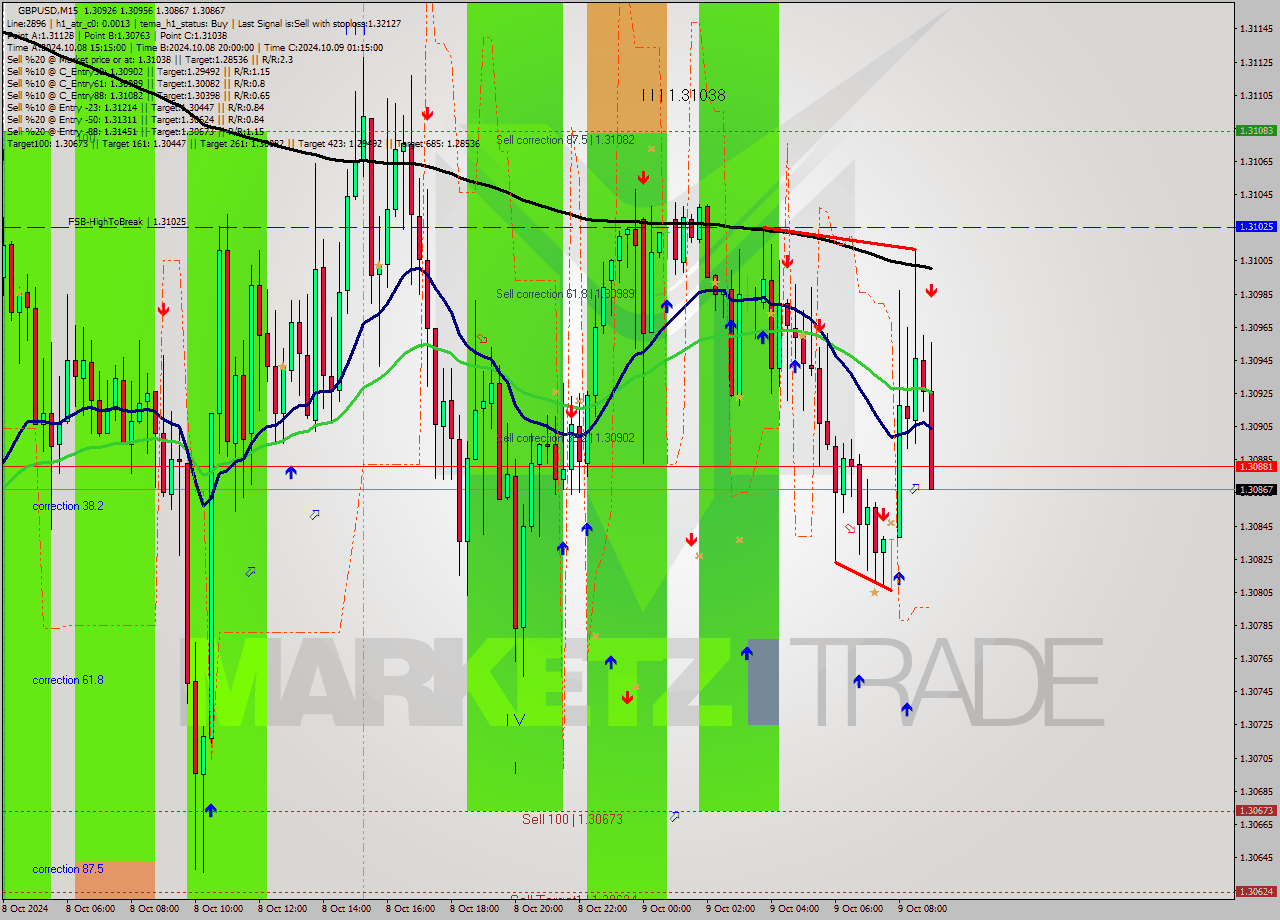Click the 1.31145 price axis label

point(1256,29)
